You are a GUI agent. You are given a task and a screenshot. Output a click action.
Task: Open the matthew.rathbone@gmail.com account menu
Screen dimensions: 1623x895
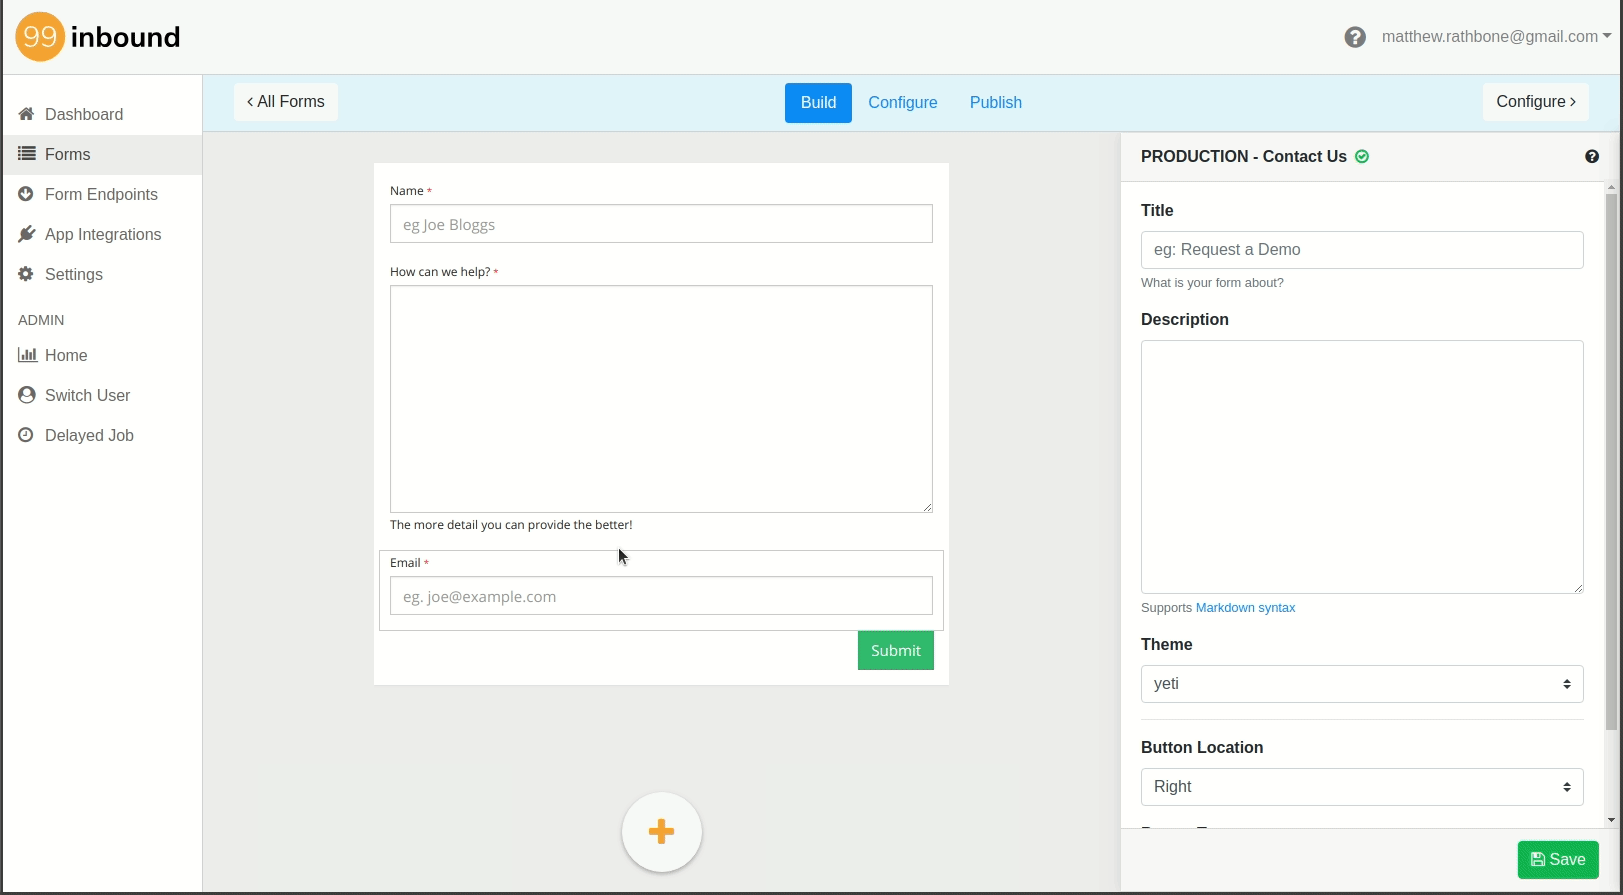click(x=1496, y=37)
